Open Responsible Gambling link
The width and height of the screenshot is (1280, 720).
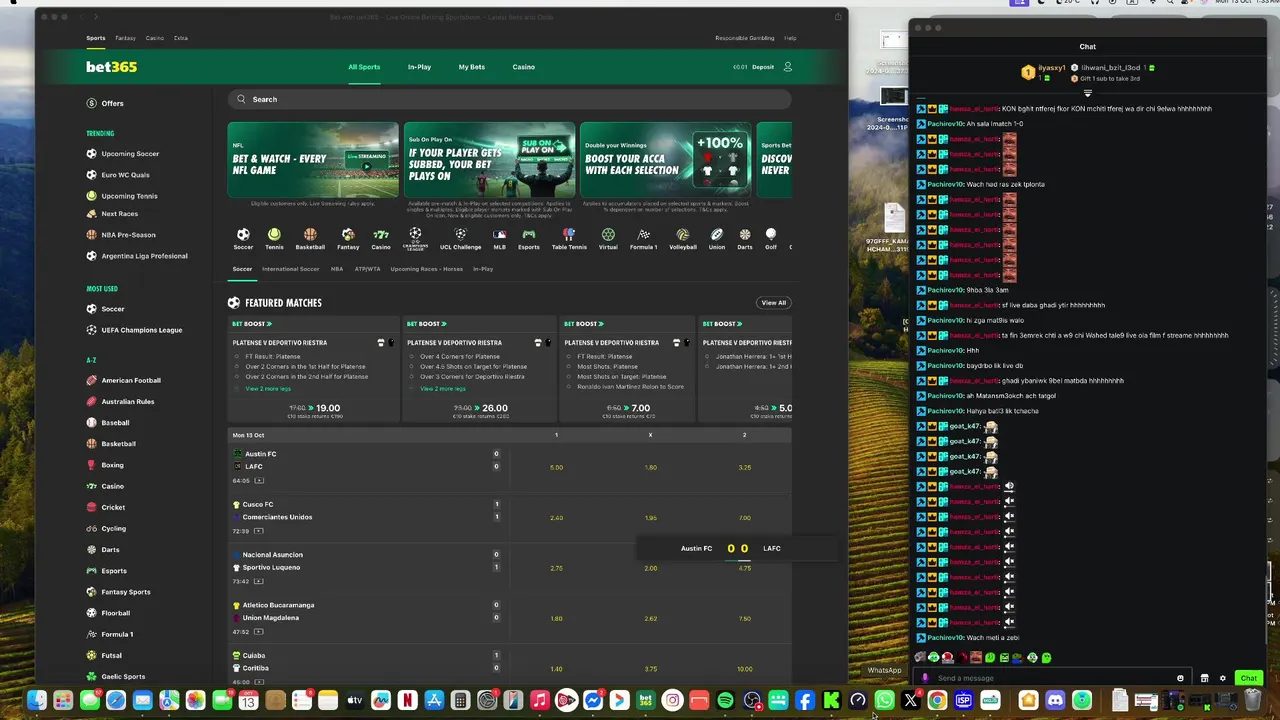(x=745, y=38)
